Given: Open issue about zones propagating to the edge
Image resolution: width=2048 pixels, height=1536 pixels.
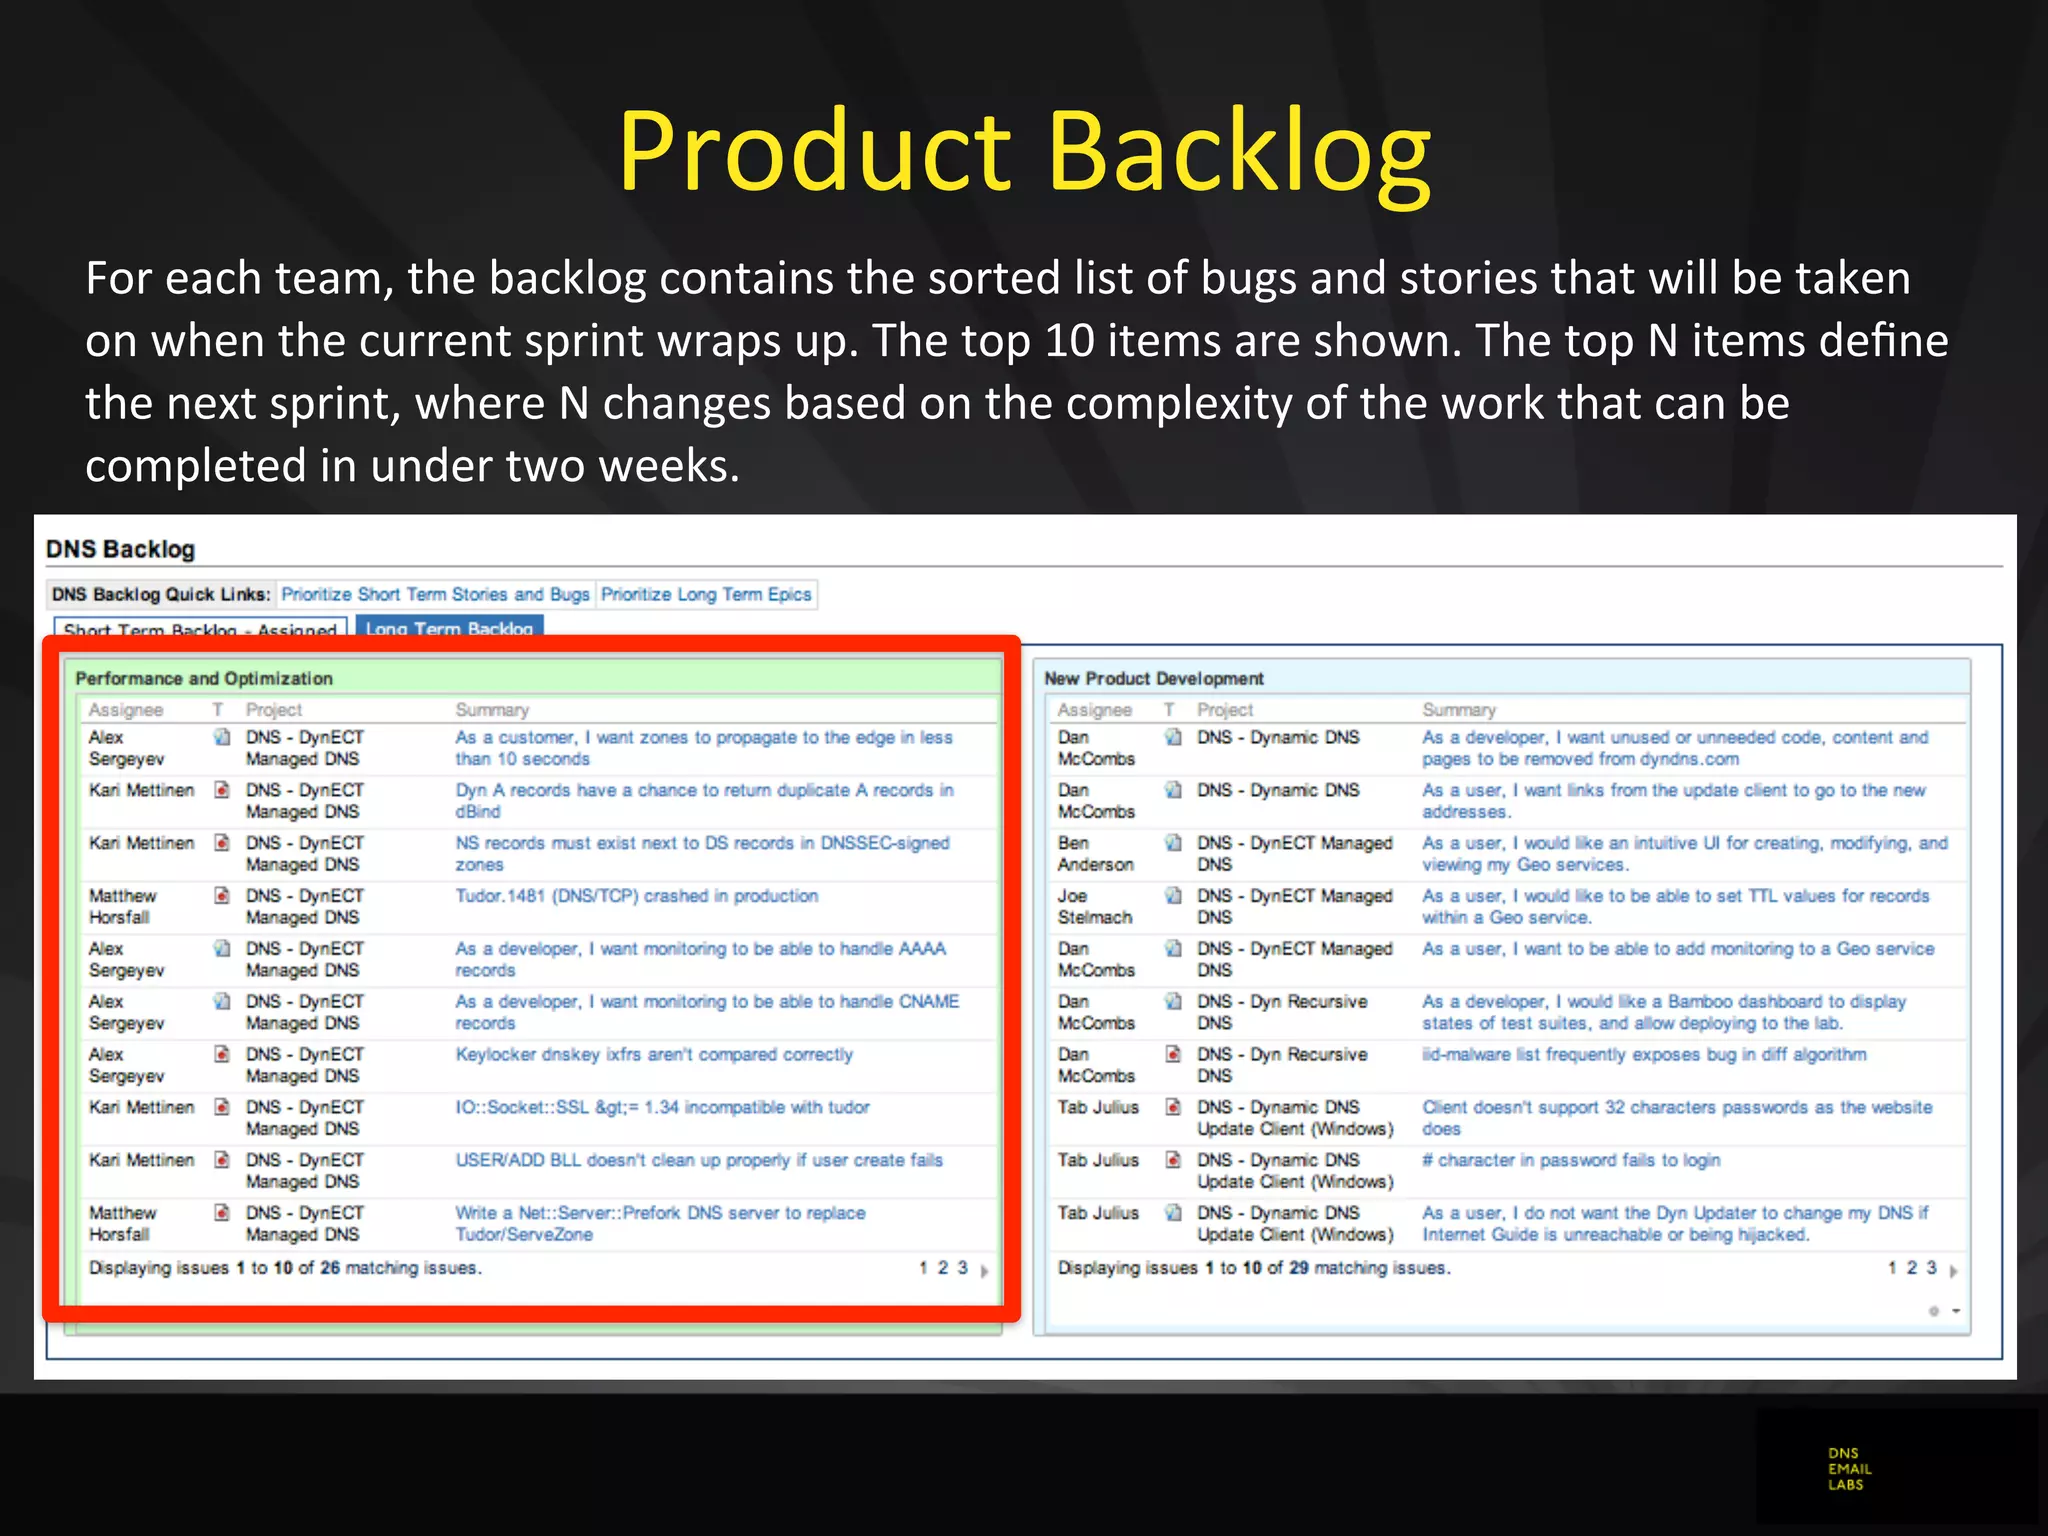Looking at the screenshot, I should 704,749.
